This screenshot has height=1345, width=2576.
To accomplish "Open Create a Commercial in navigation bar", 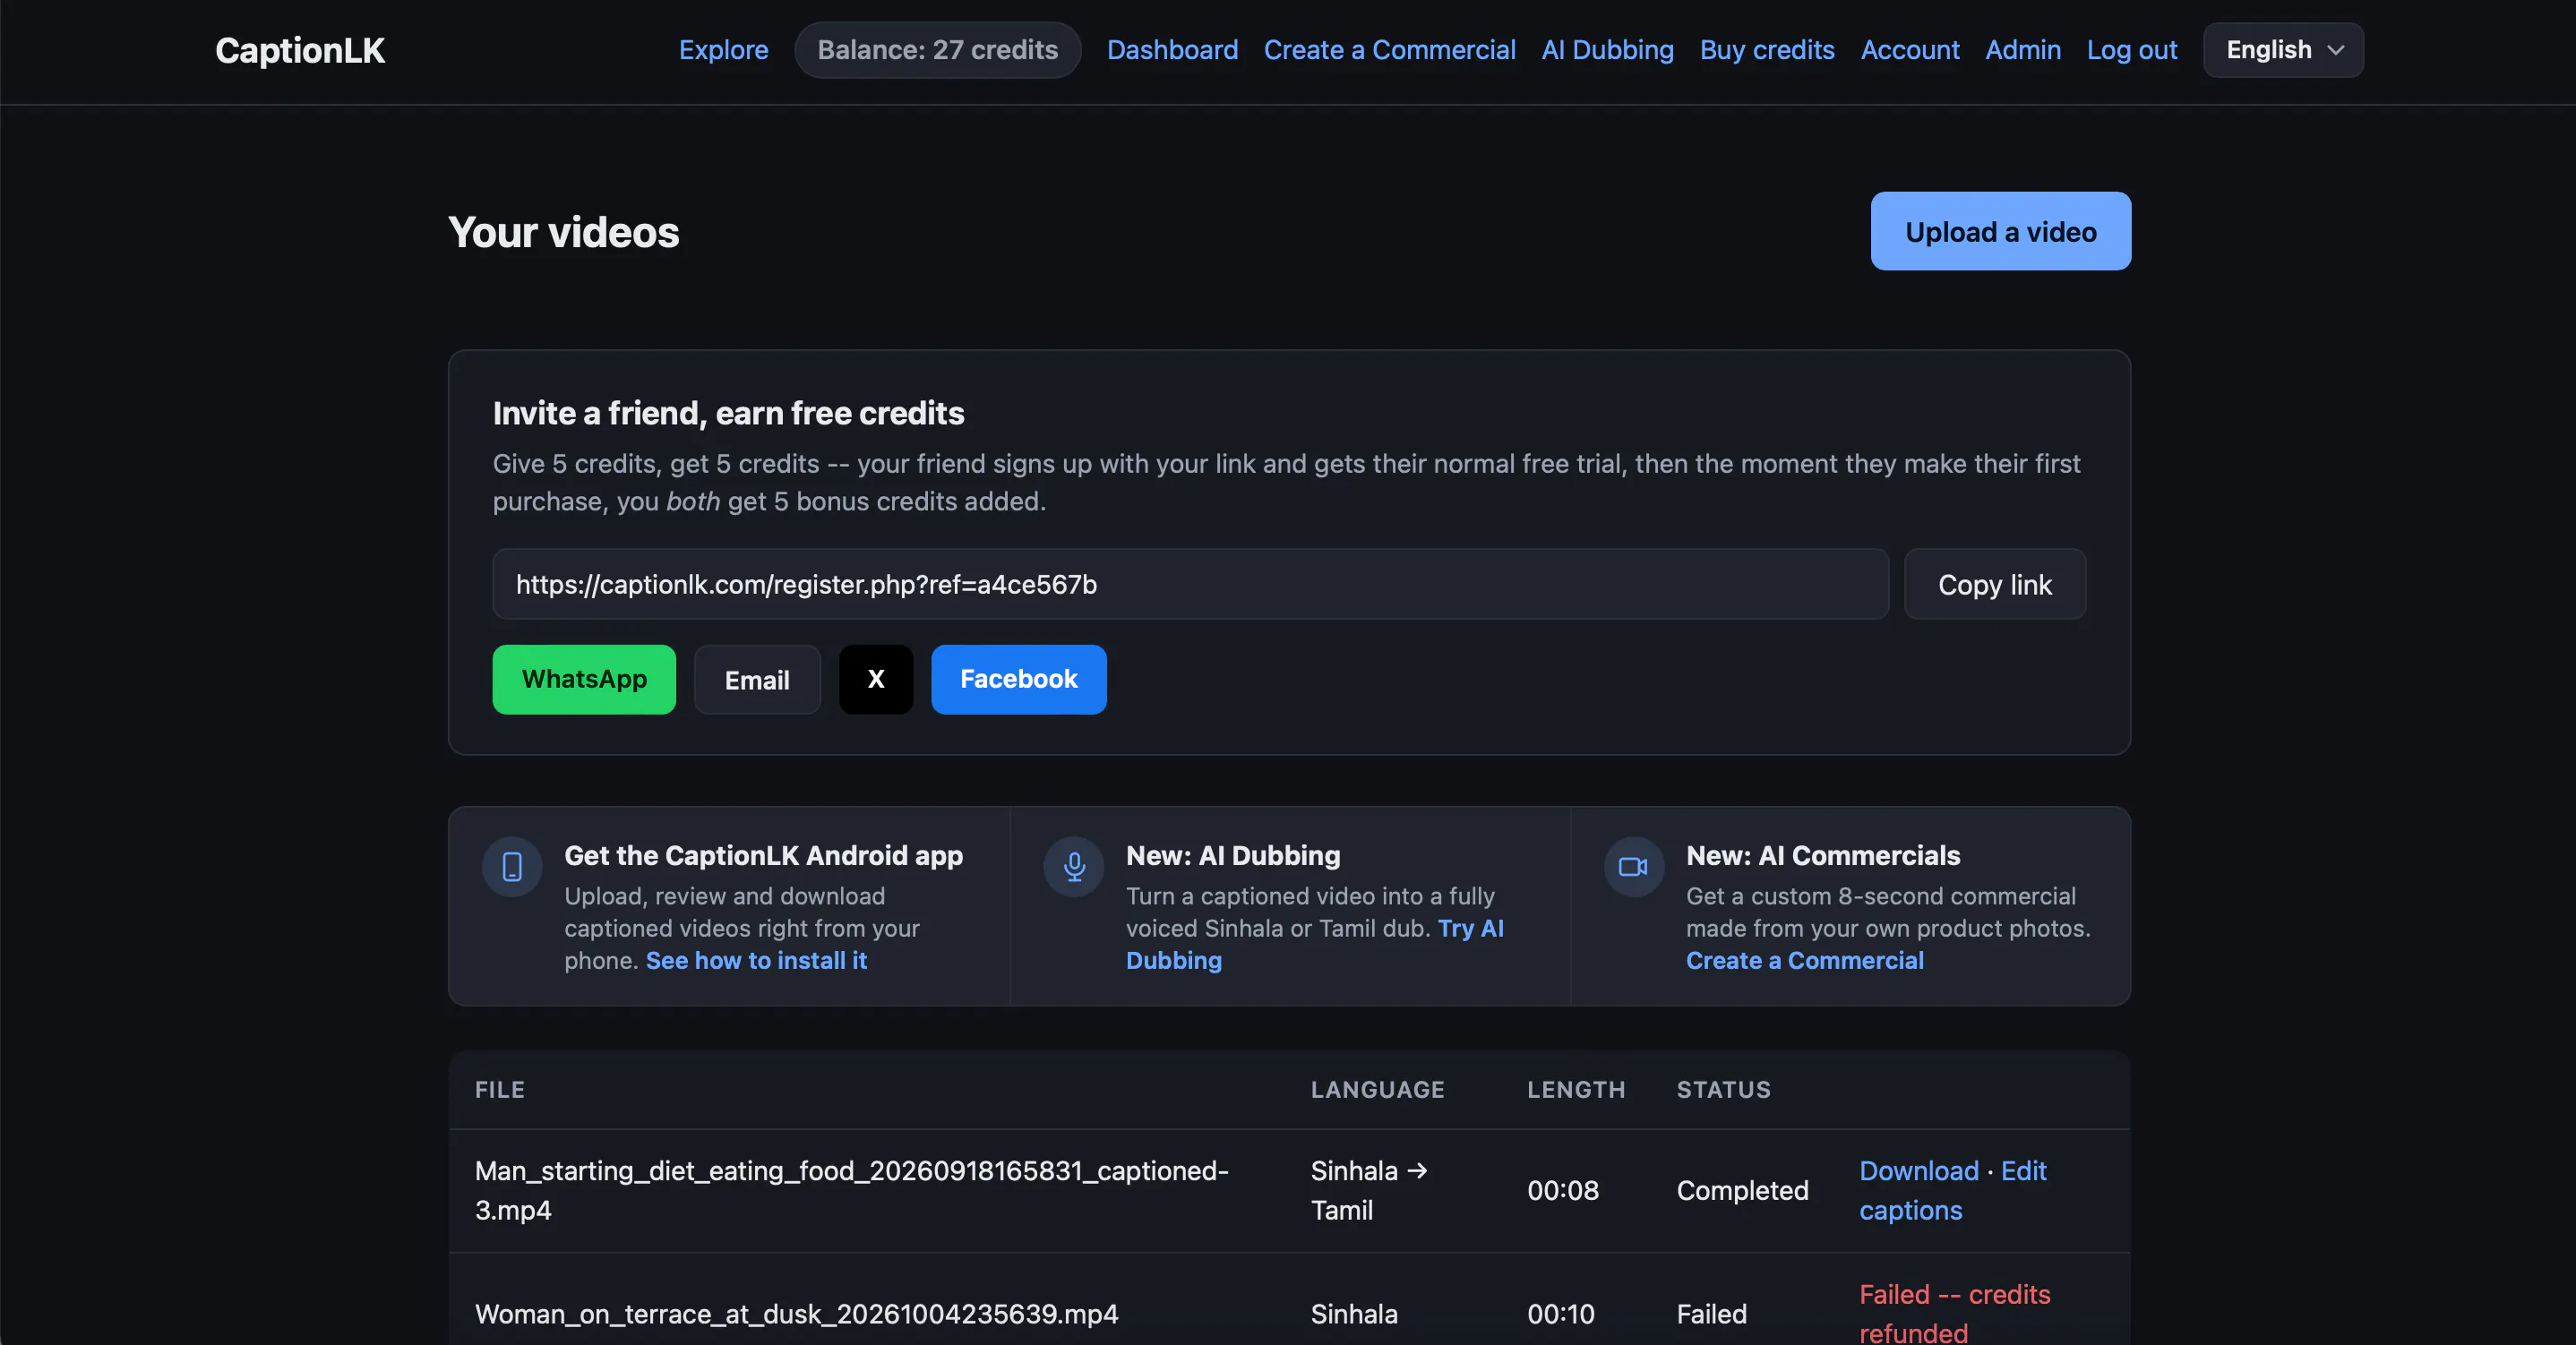I will point(1389,50).
